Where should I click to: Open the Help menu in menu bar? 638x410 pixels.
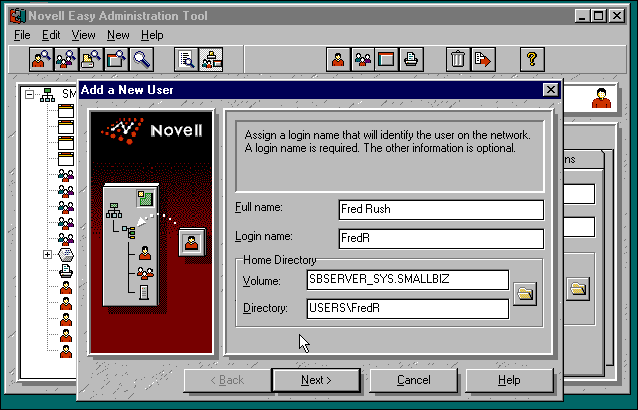click(152, 35)
